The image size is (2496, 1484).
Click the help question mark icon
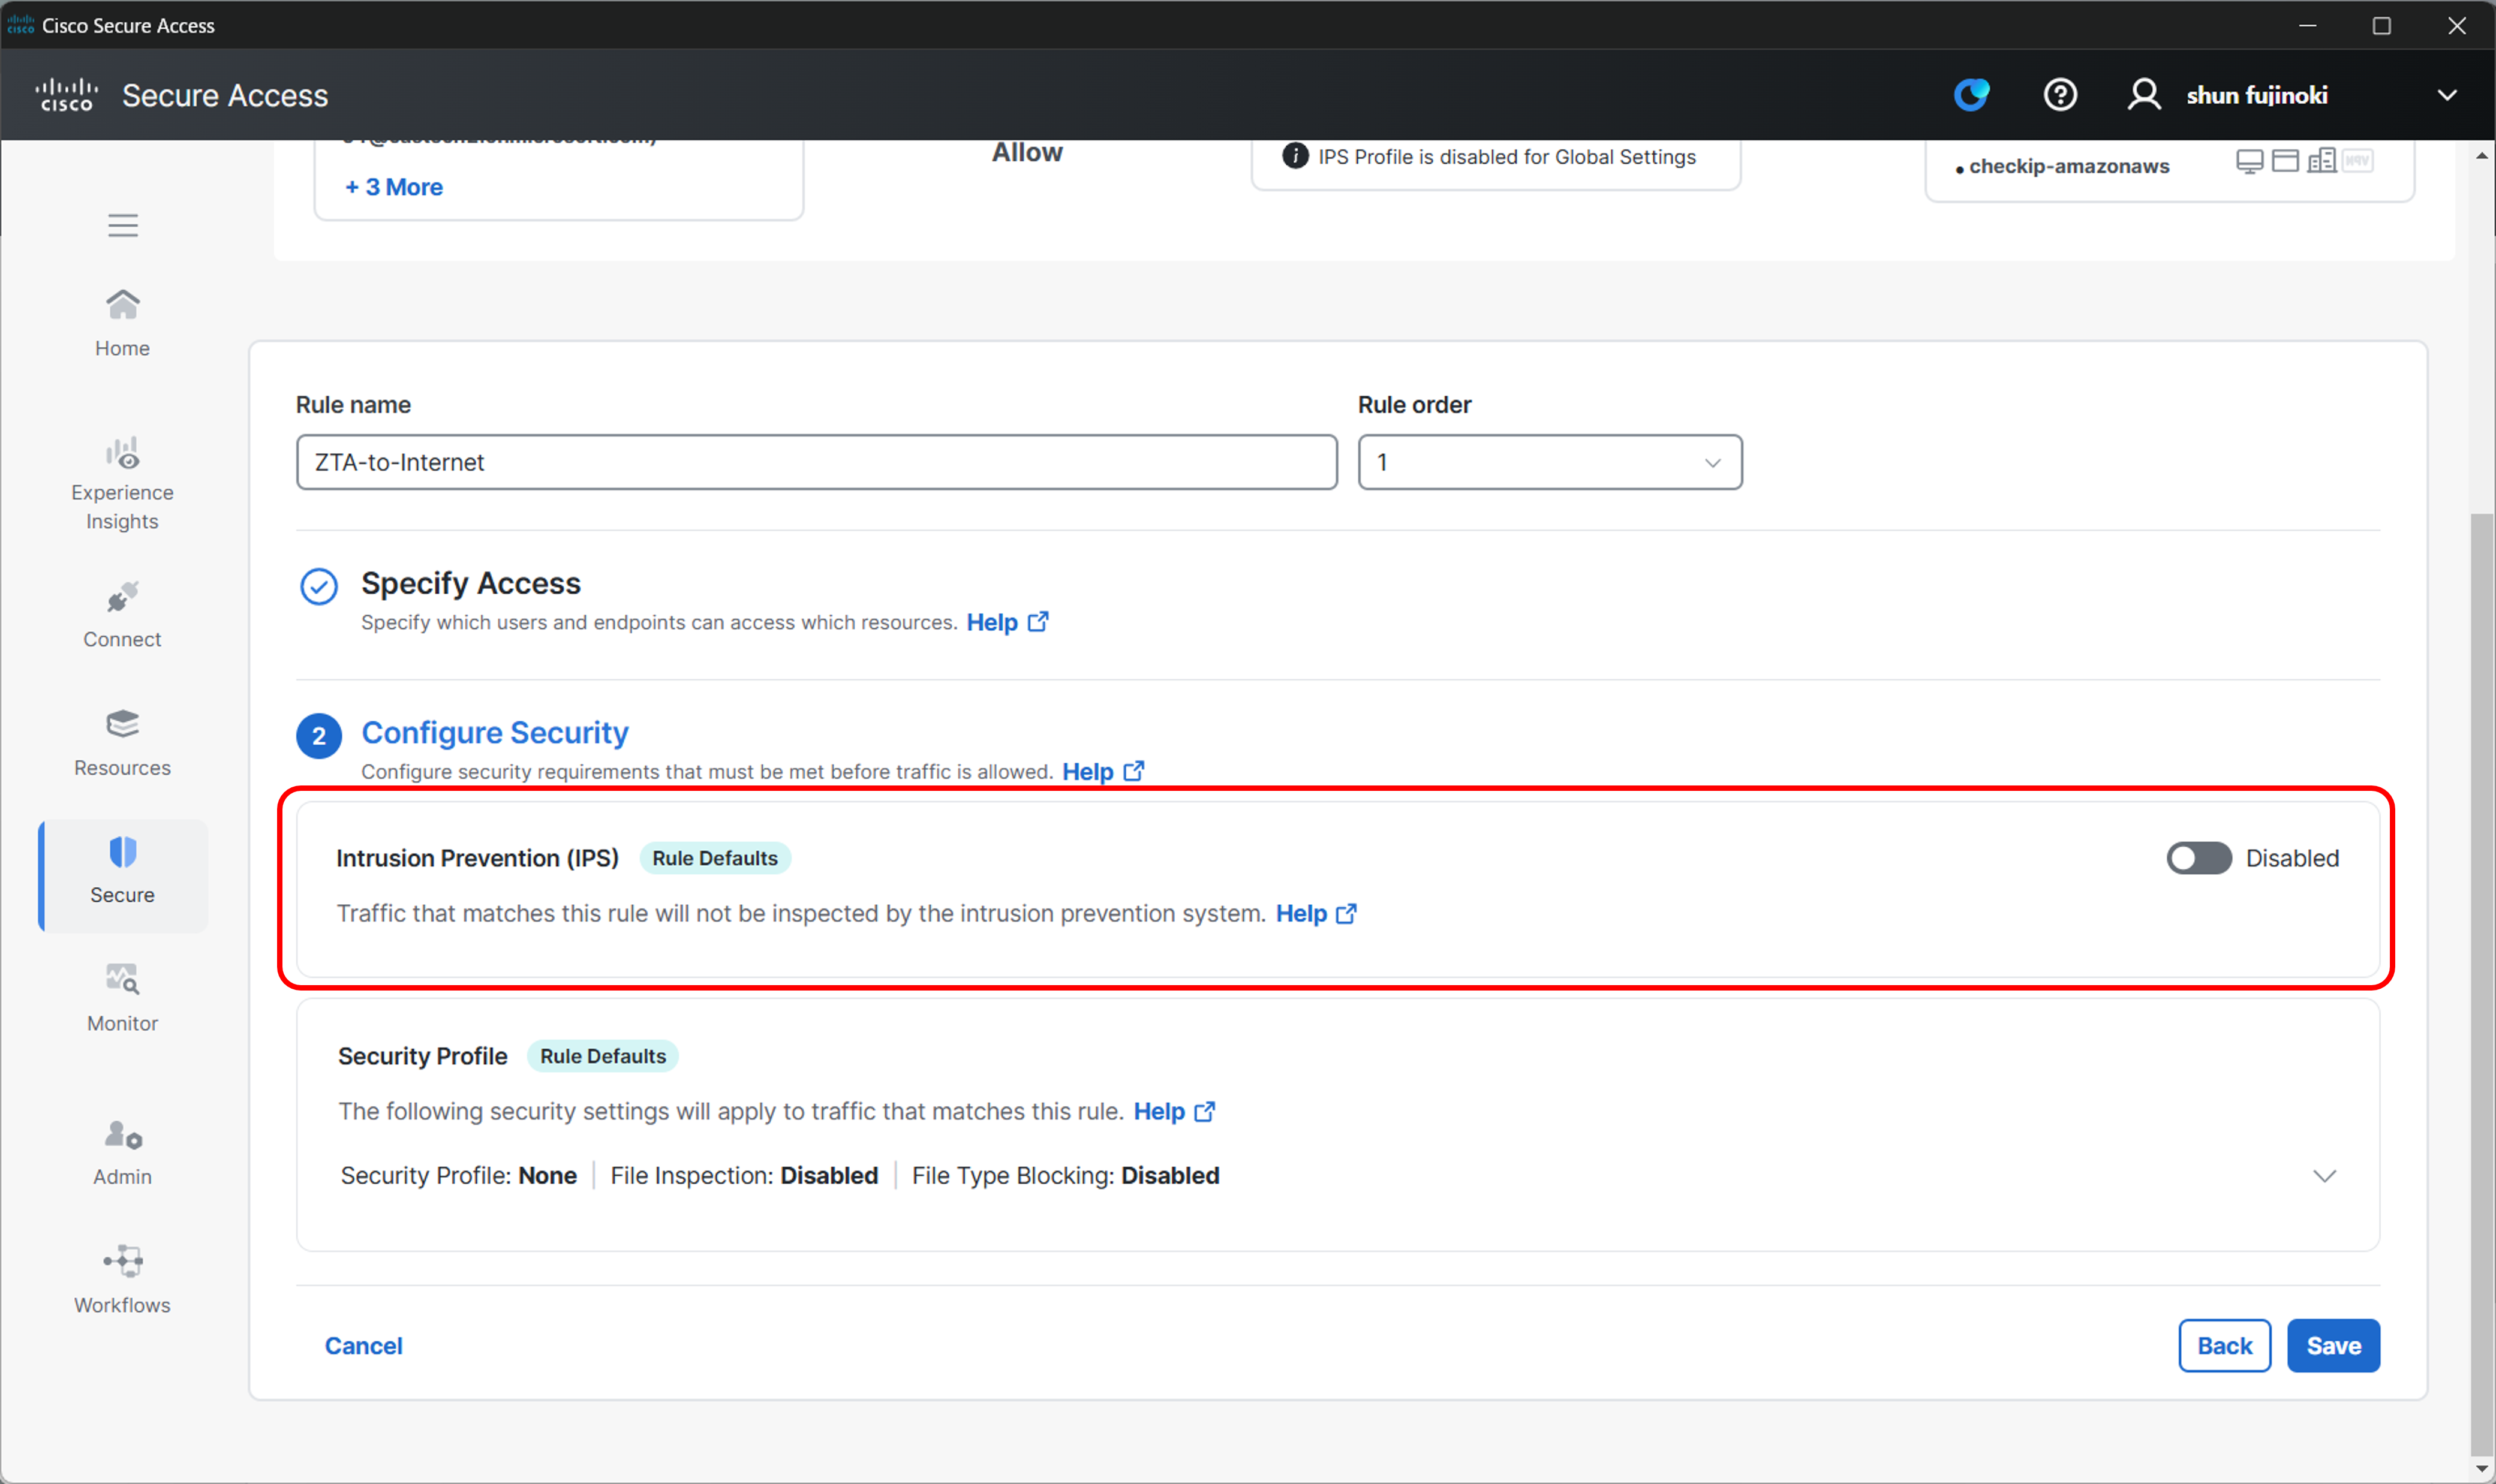coord(2059,95)
